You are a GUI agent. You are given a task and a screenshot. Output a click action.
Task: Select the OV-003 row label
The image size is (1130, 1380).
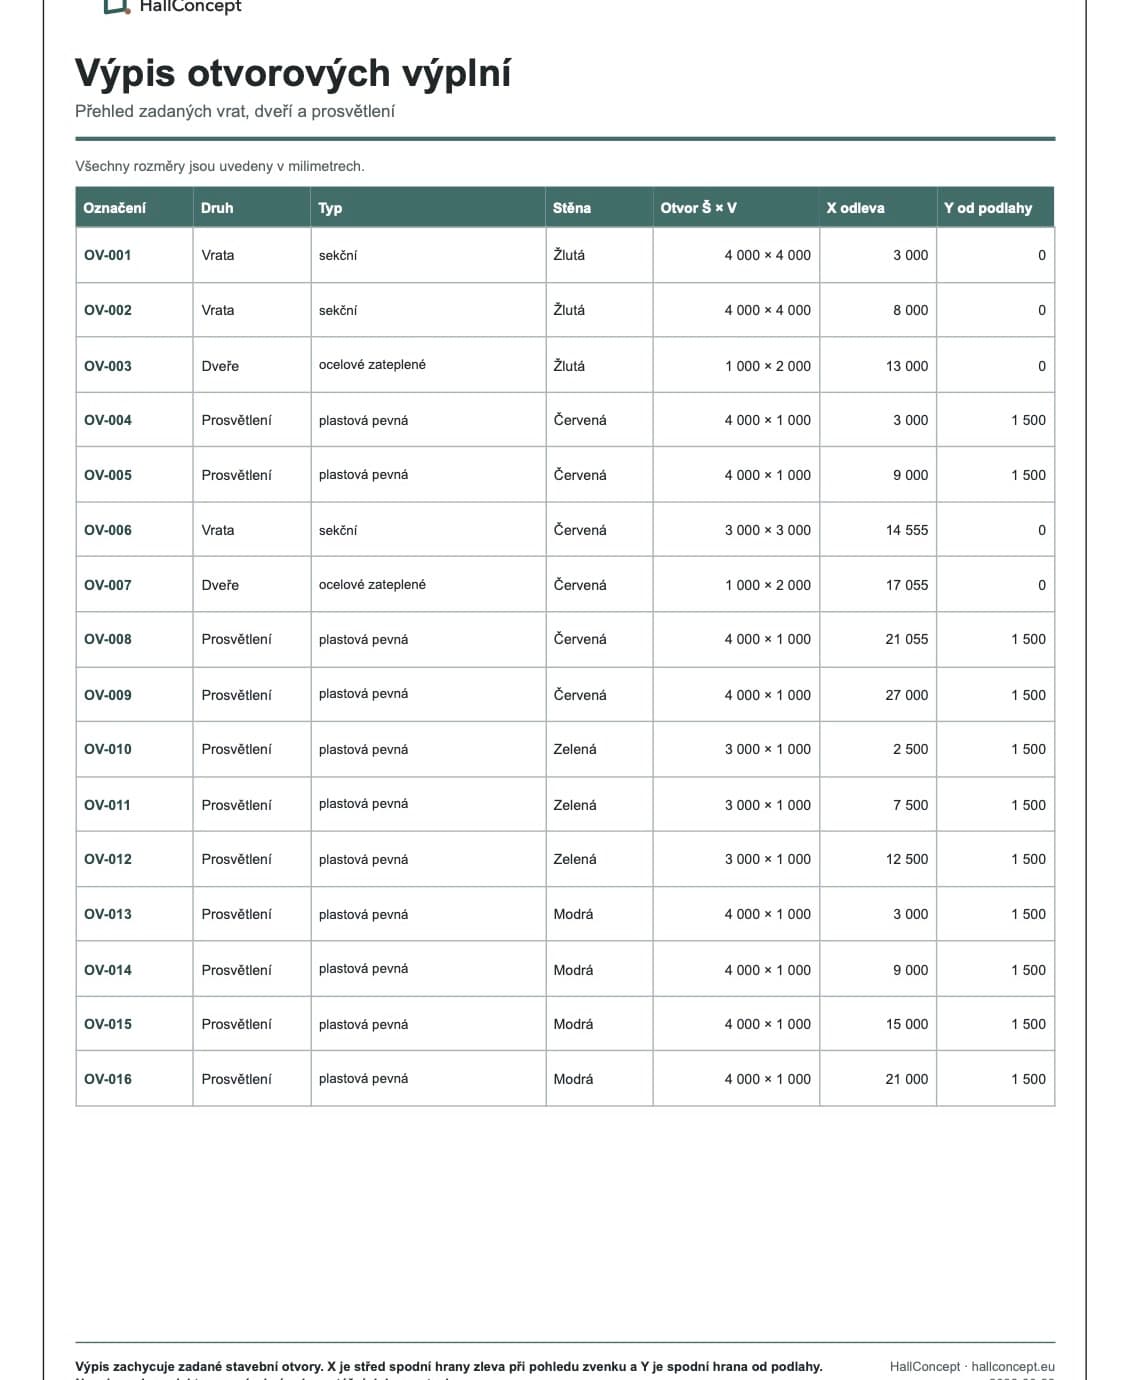tap(108, 366)
